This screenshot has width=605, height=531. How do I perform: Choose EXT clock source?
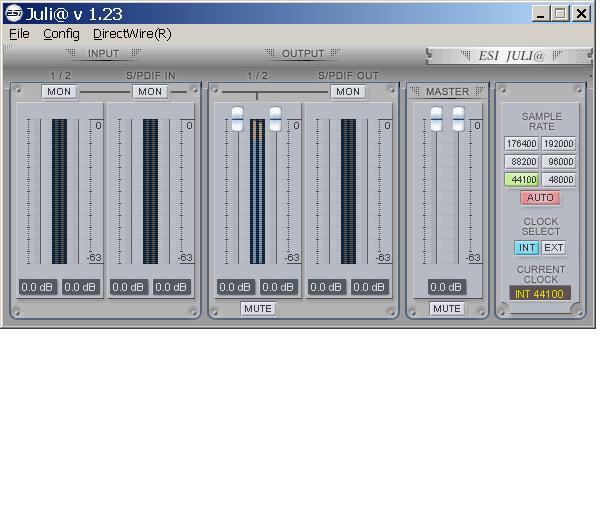(554, 248)
